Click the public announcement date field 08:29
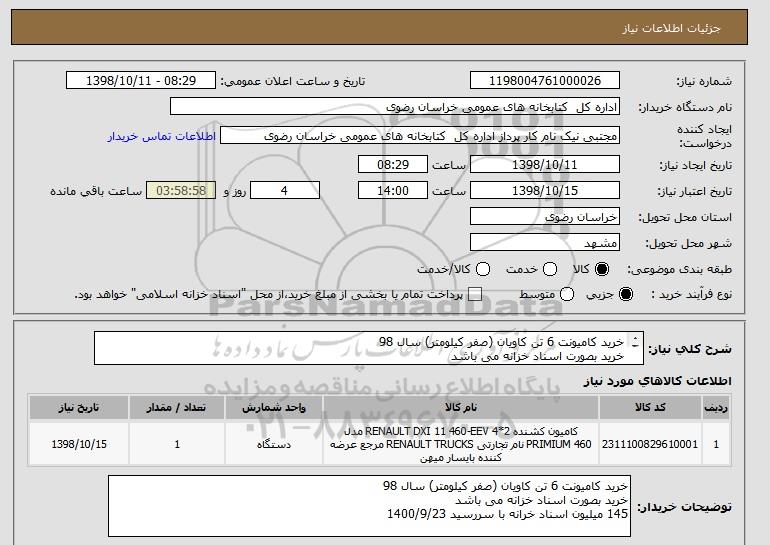The width and height of the screenshot is (770, 545). click(x=140, y=81)
